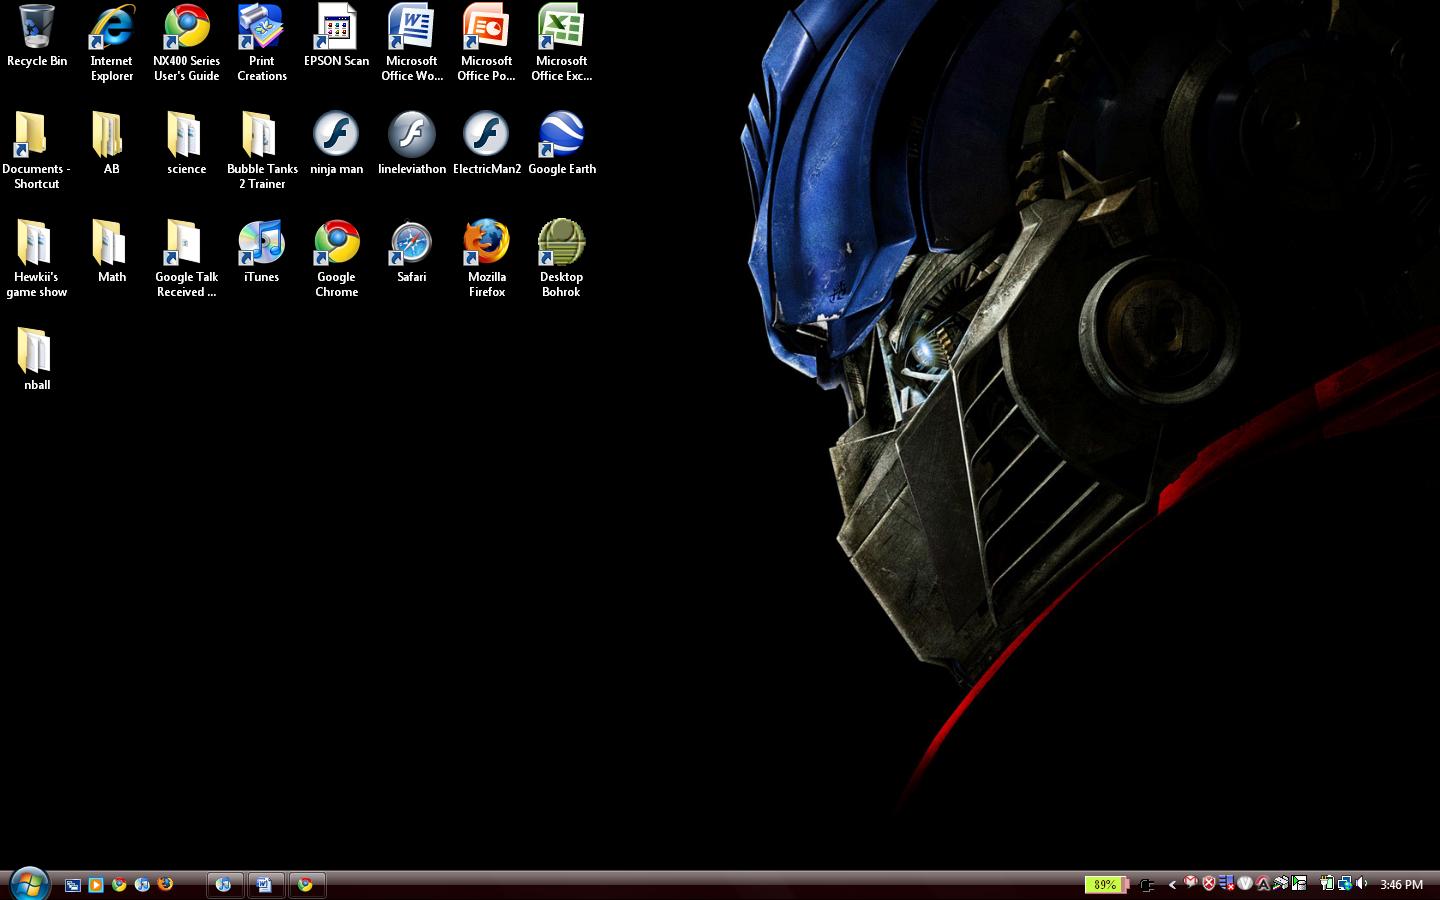
Task: Launch Microsoft Office Word
Action: [411, 25]
